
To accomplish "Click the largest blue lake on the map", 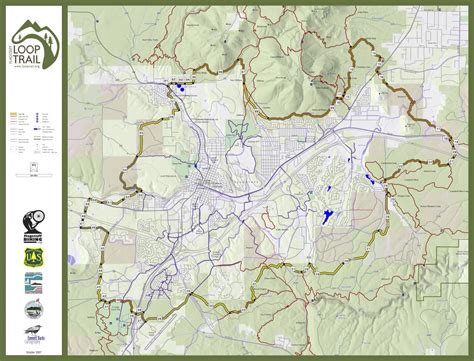I will (328, 217).
